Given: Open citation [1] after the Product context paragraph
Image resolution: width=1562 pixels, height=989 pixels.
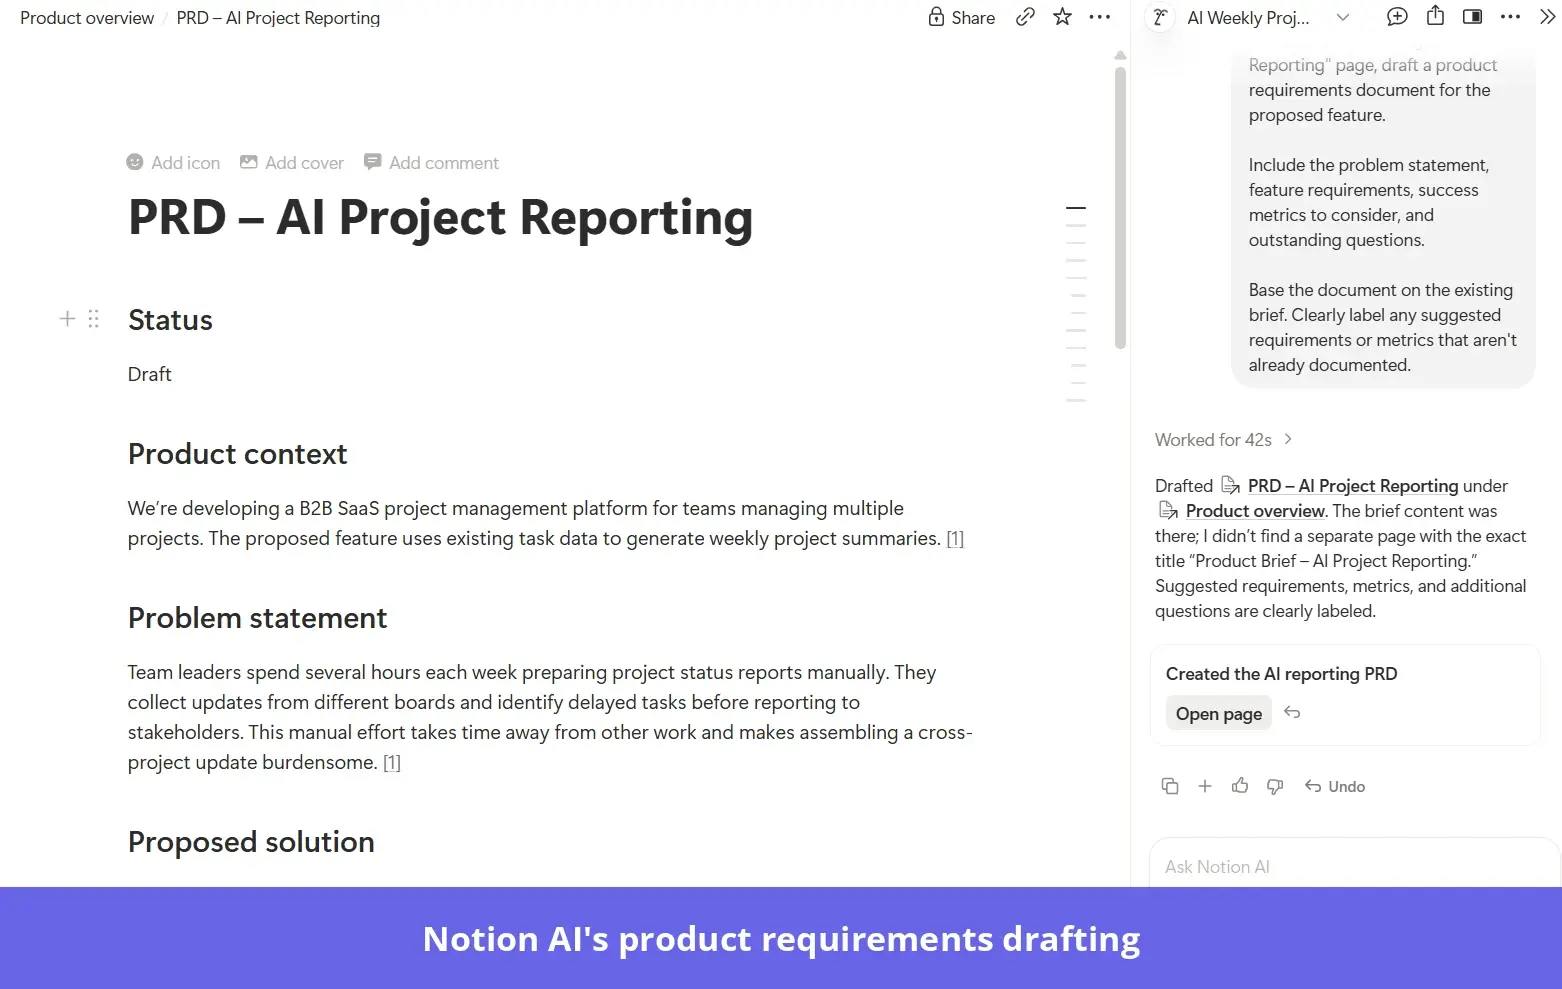Looking at the screenshot, I should click(x=955, y=539).
